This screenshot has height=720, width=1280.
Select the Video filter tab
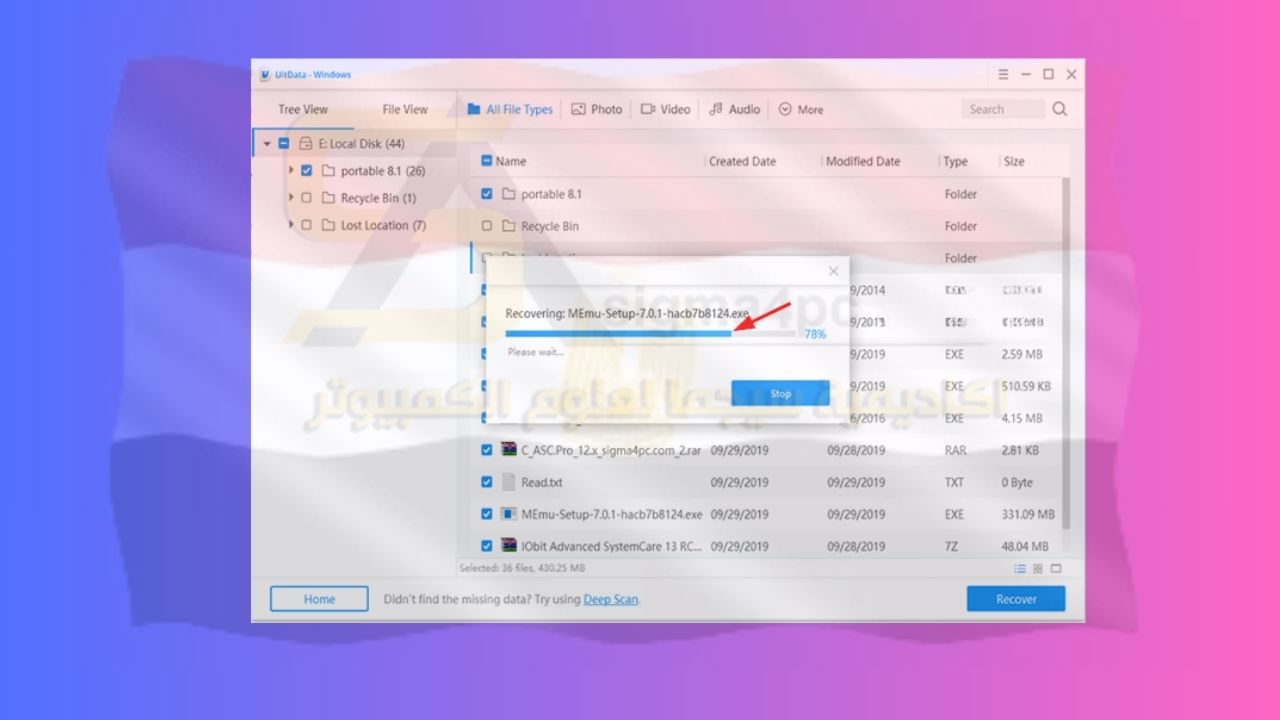click(x=666, y=109)
